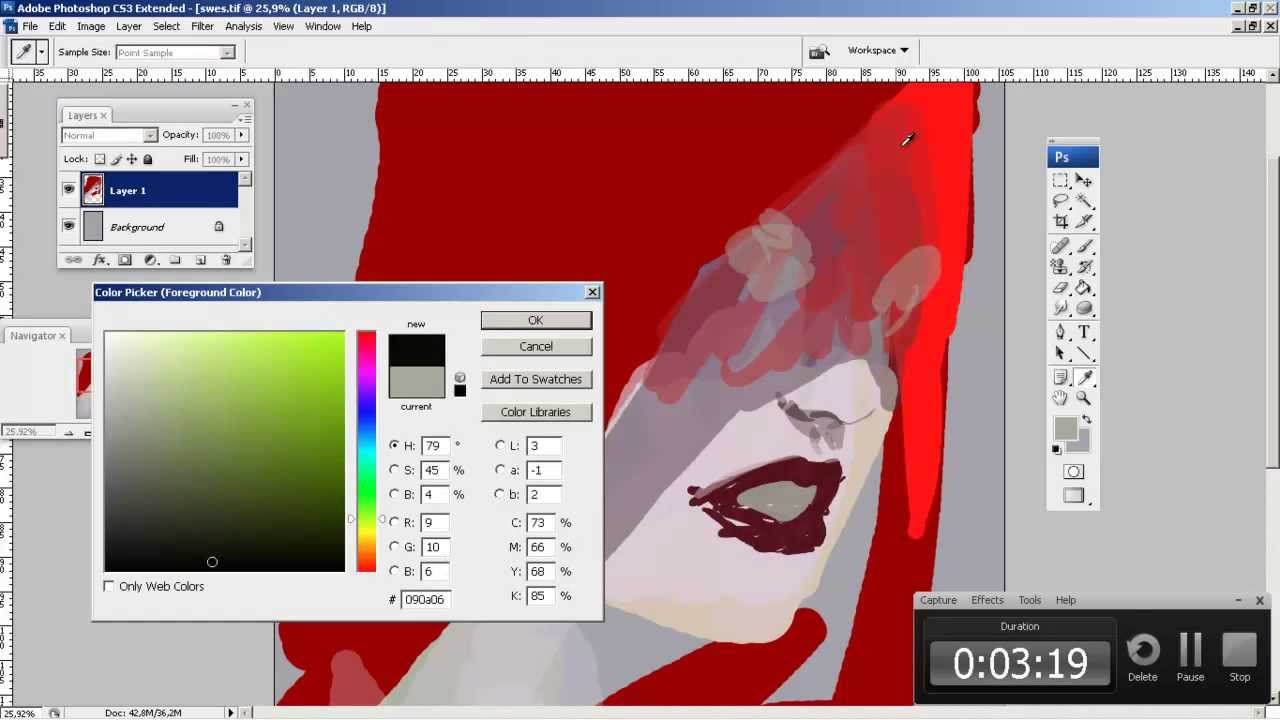This screenshot has height=720, width=1280.
Task: Open the Fill slider arrow
Action: point(241,159)
